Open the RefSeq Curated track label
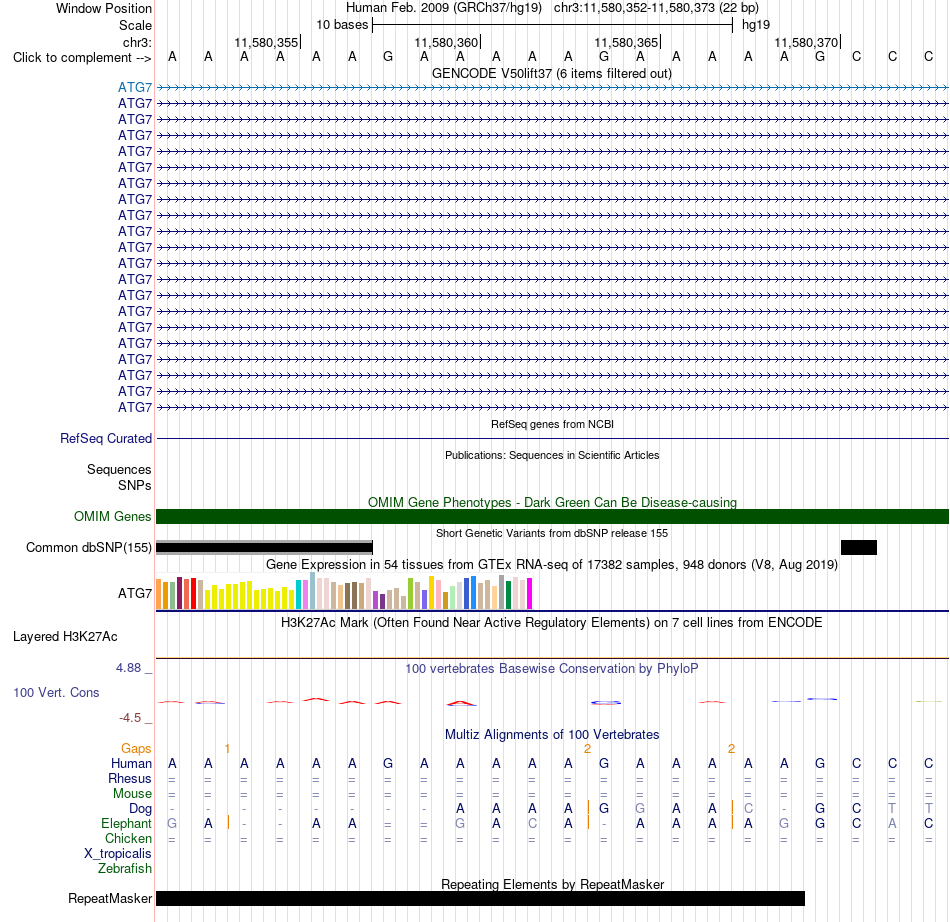Viewport: 950px width, 922px height. [x=106, y=438]
